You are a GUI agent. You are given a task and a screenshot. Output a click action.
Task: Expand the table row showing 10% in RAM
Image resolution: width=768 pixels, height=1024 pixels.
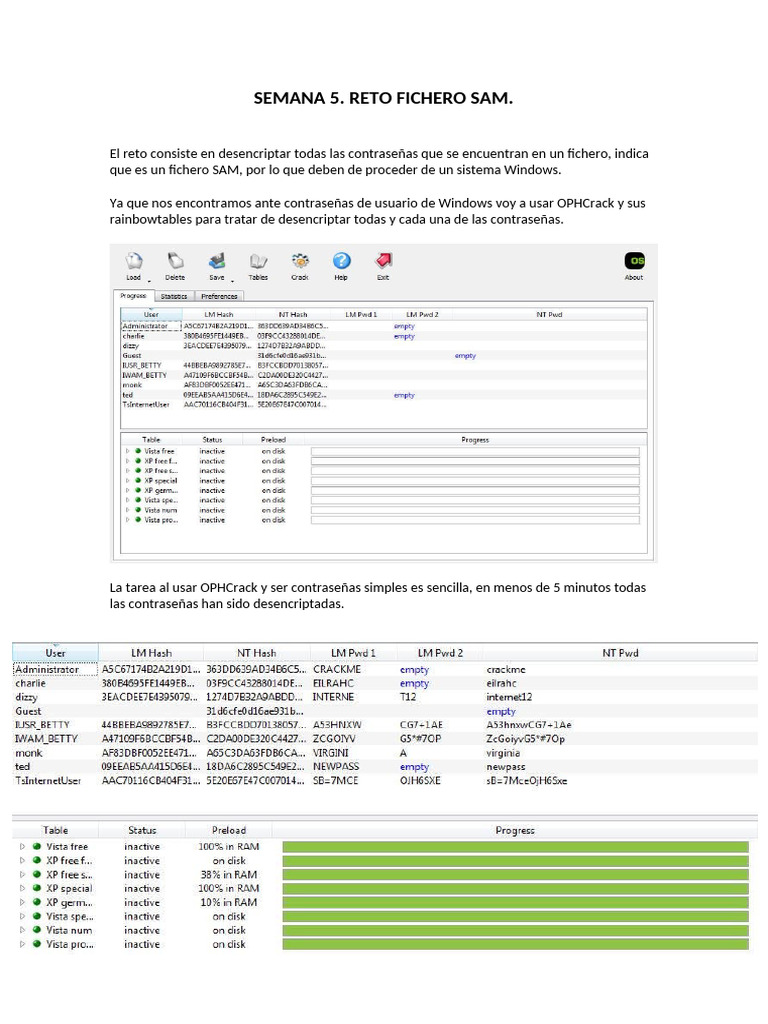click(22, 902)
